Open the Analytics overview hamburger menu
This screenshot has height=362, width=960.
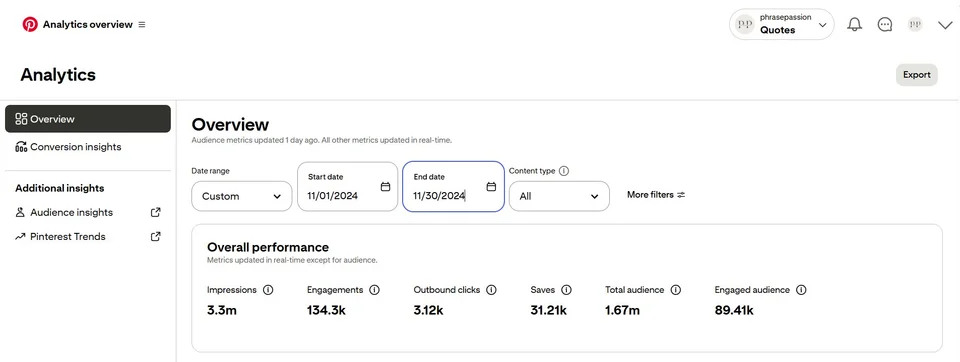142,25
